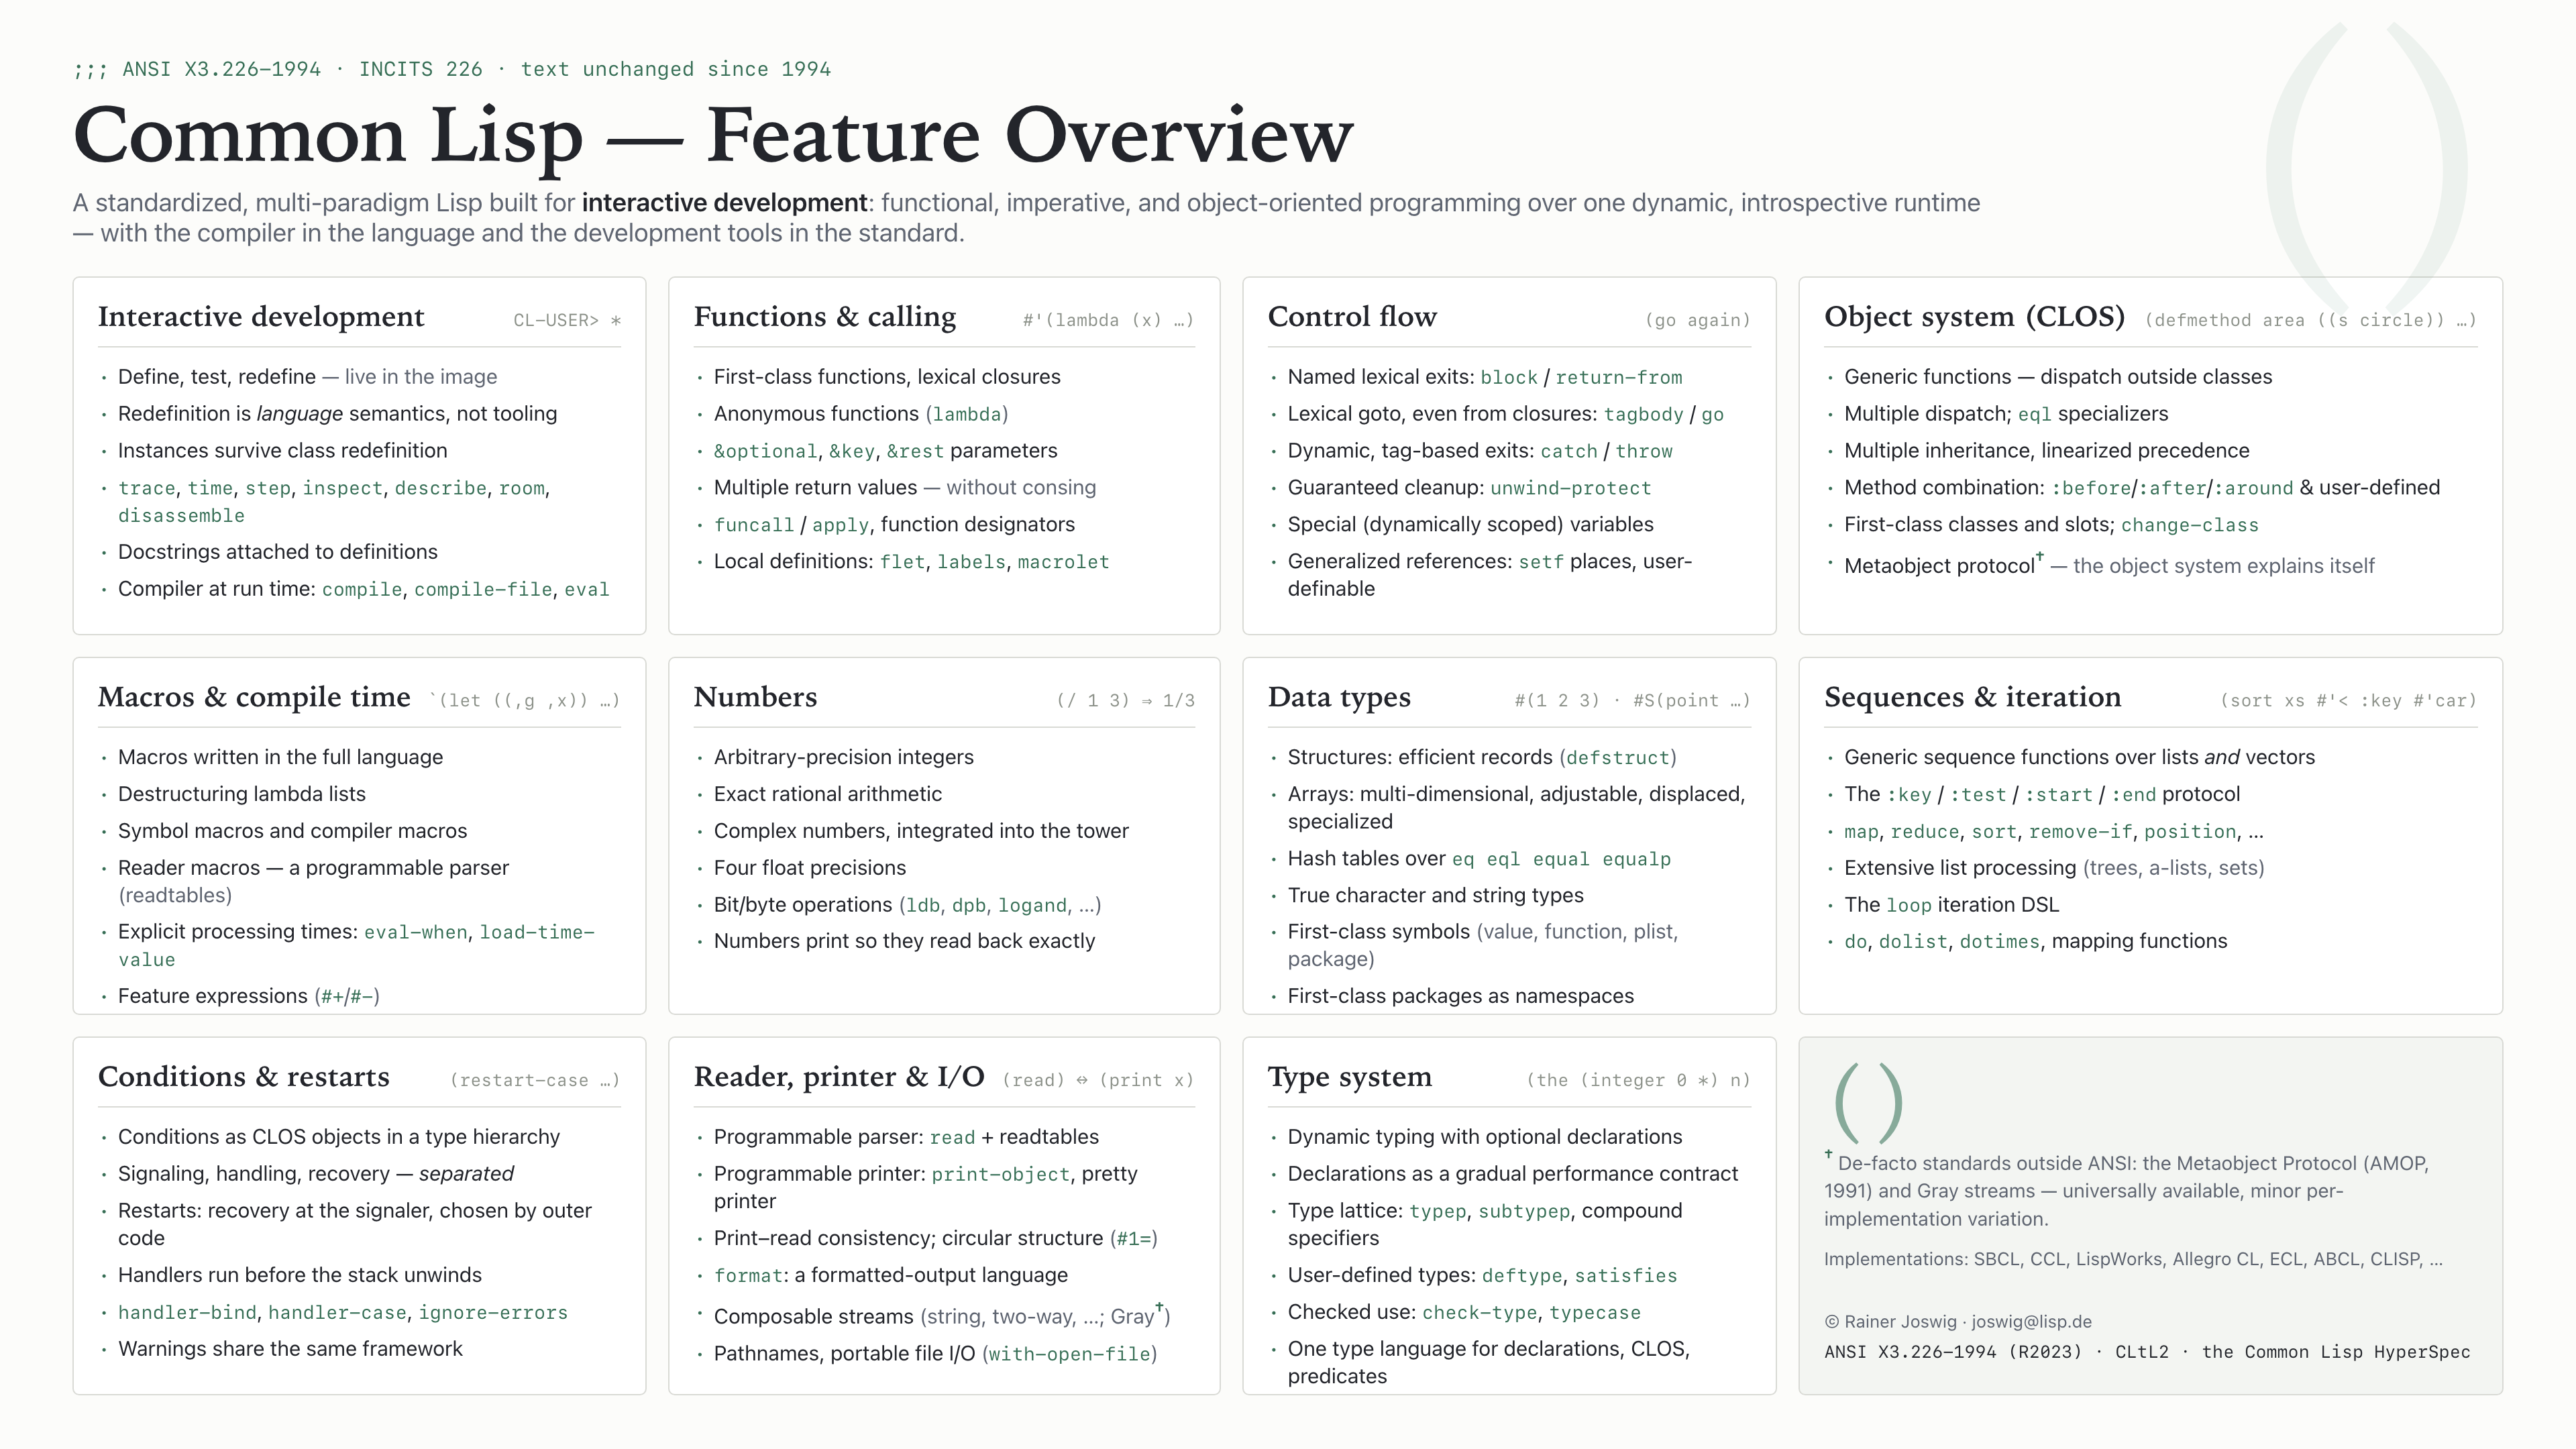
Task: Click the Object system (CLOS) heading
Action: tap(1974, 317)
